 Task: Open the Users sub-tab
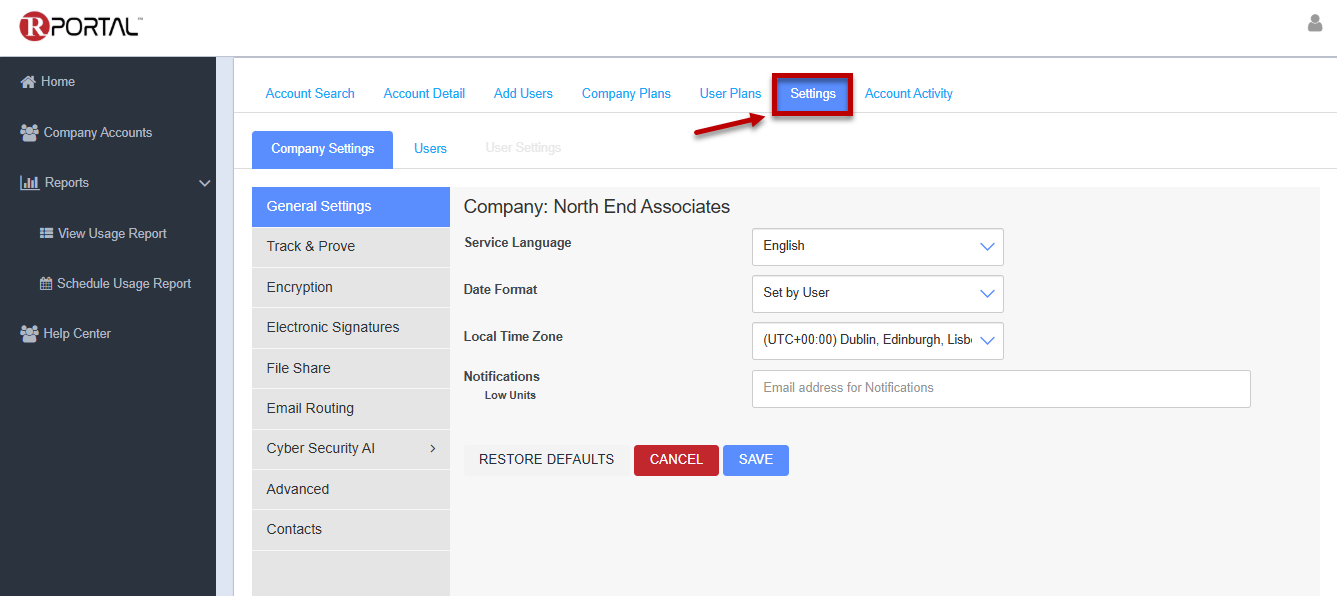click(430, 148)
